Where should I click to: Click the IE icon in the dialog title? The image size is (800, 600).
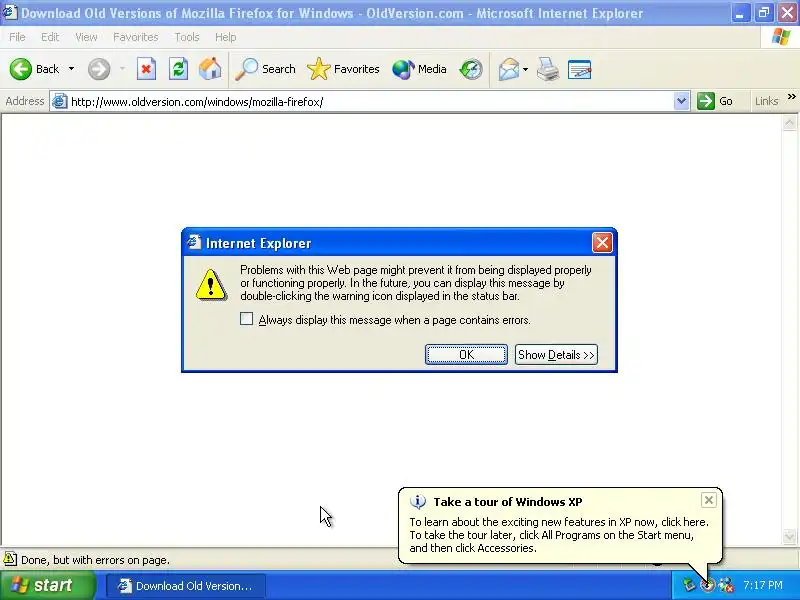tap(194, 242)
